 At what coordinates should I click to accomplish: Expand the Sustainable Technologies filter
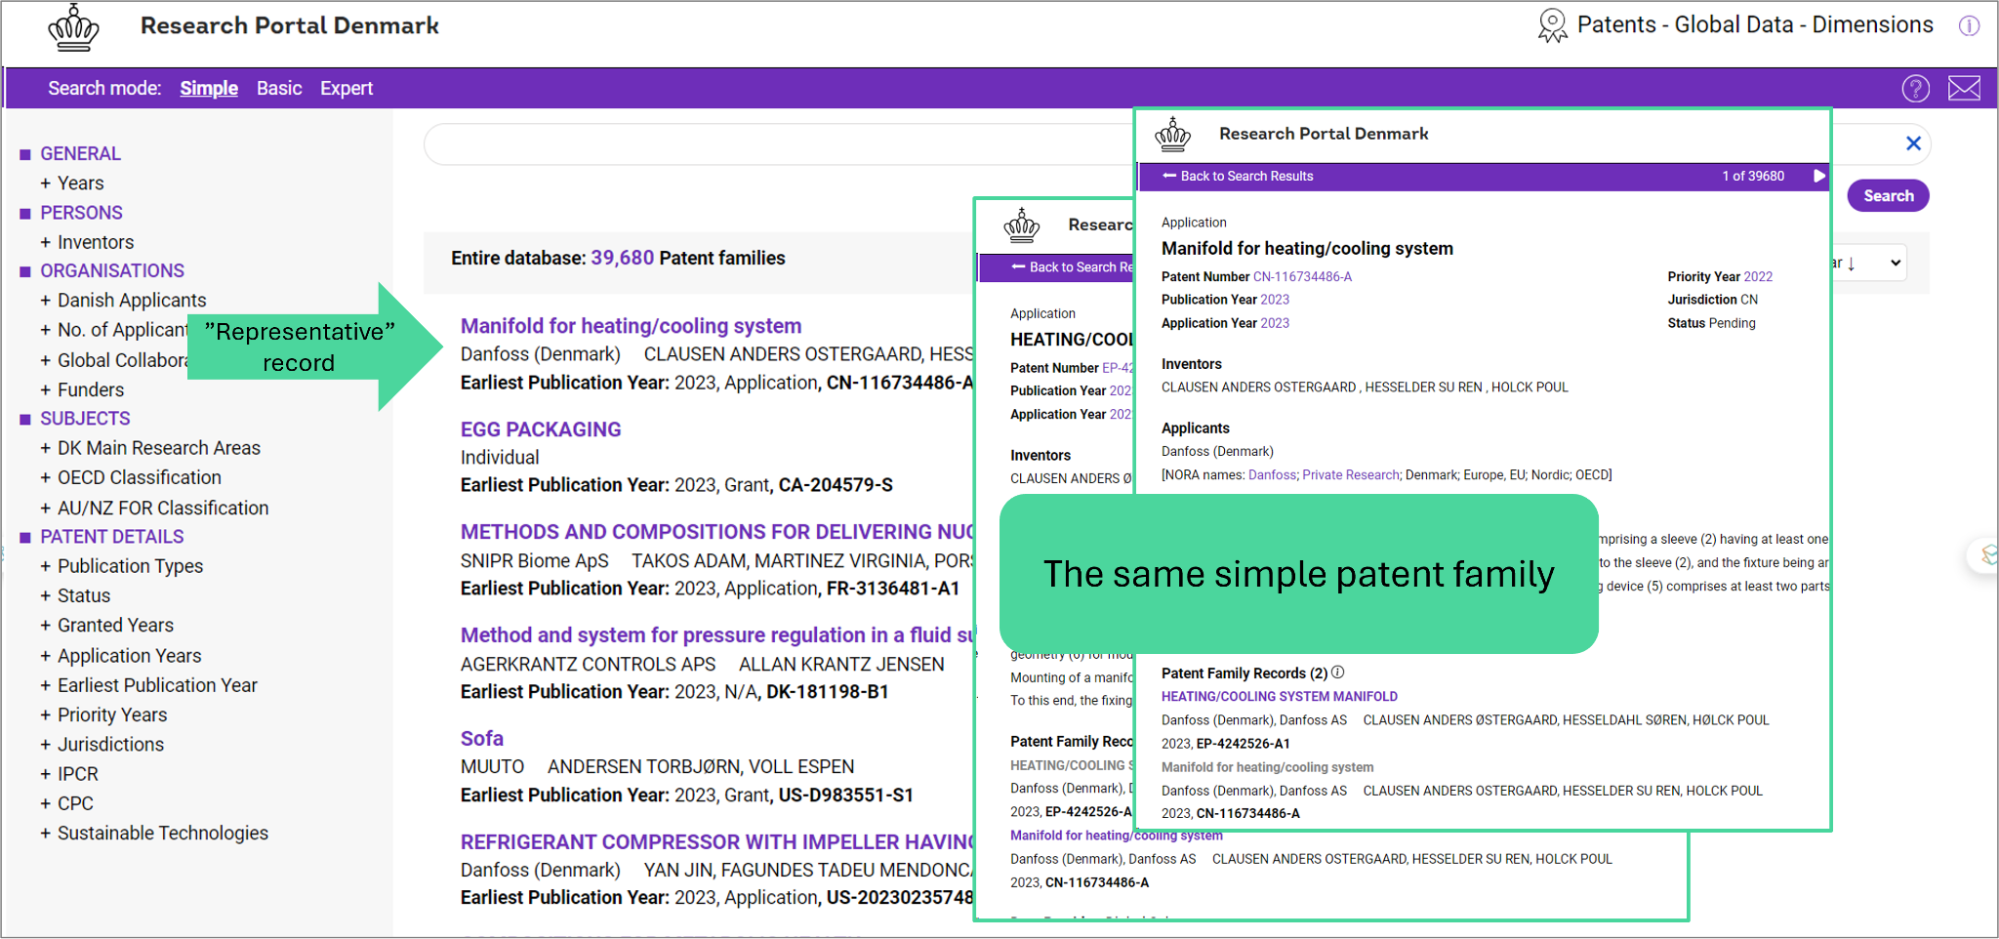162,833
